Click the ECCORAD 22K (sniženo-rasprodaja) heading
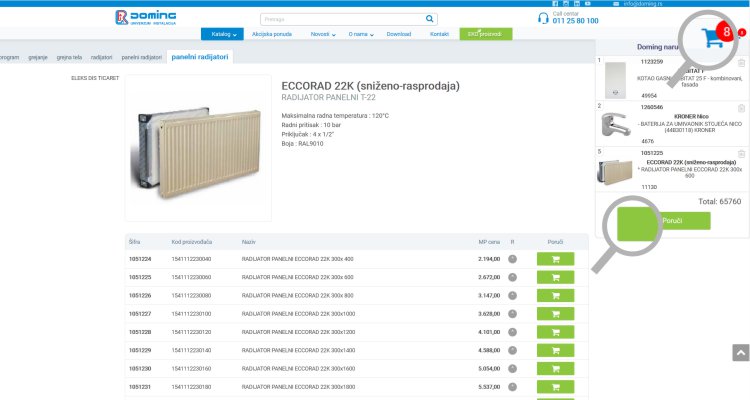750x400 pixels. click(370, 86)
